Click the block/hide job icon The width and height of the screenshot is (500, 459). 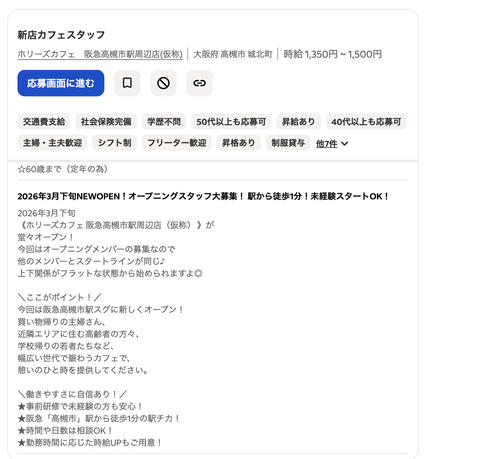click(x=163, y=83)
